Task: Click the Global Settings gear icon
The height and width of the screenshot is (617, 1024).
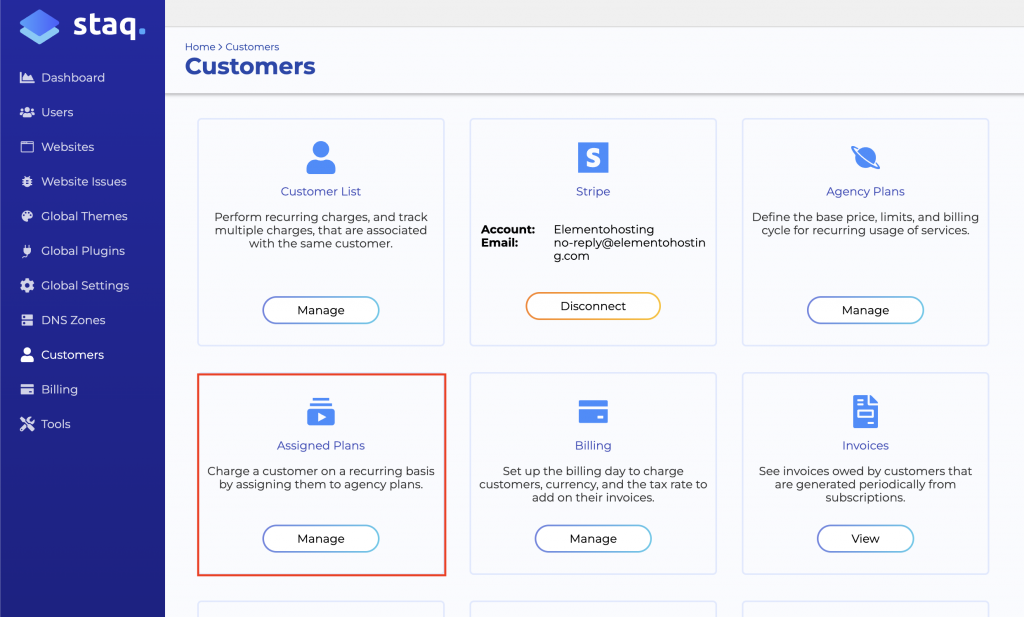Action: 27,286
